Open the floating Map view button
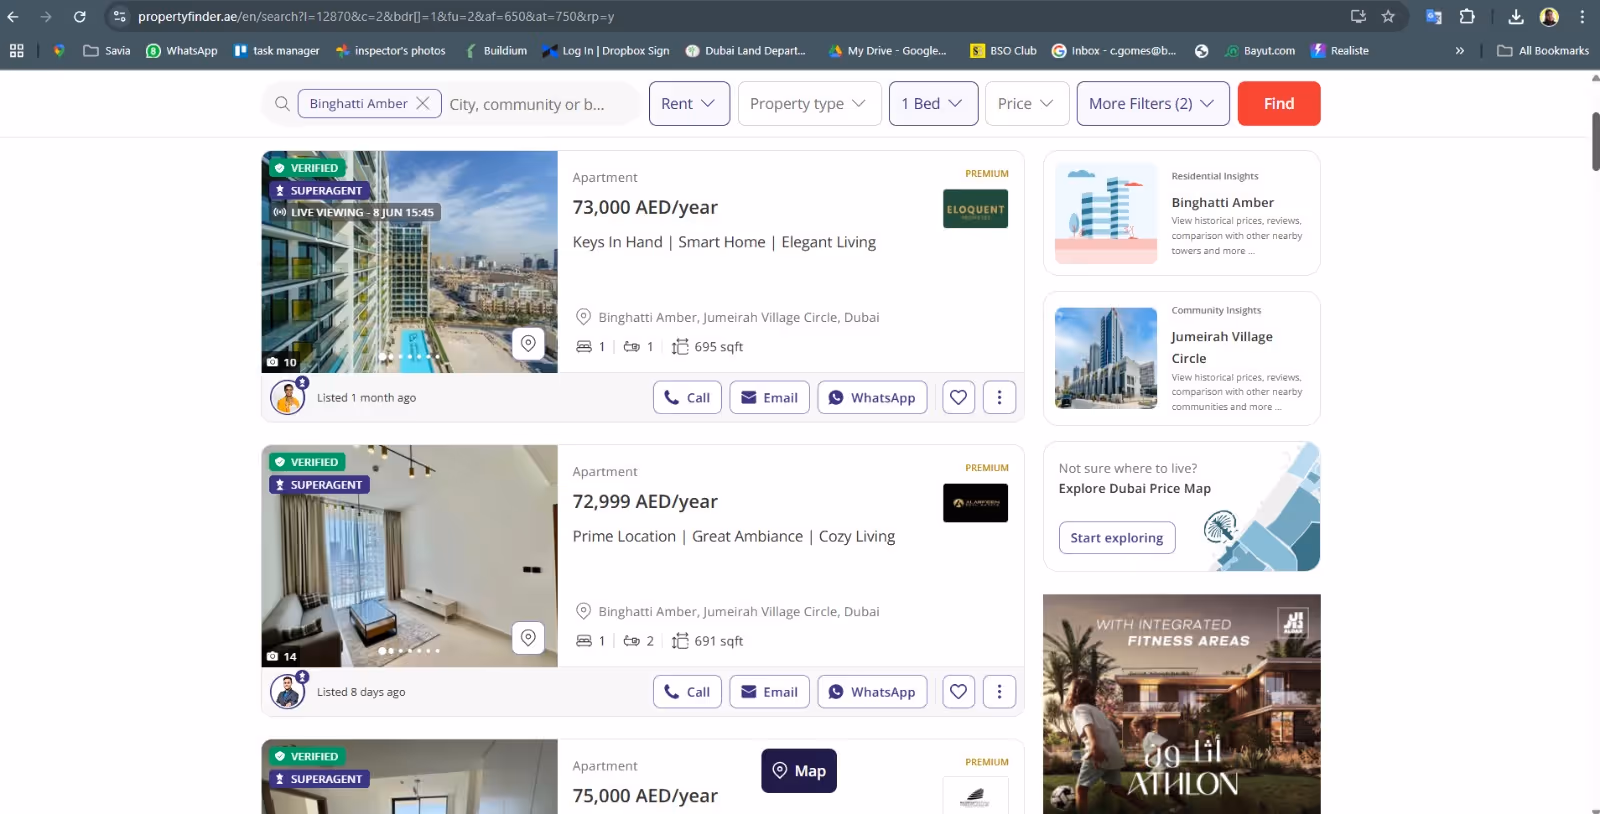1600x814 pixels. click(x=799, y=771)
